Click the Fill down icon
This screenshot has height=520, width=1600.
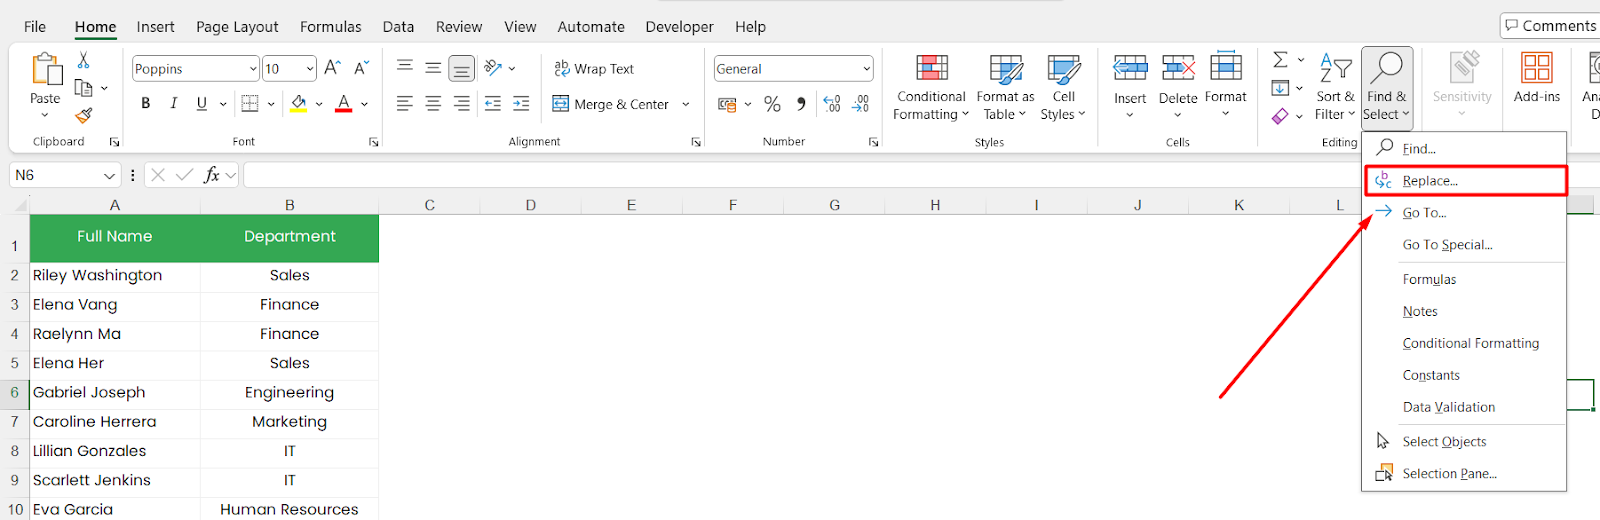(x=1280, y=88)
